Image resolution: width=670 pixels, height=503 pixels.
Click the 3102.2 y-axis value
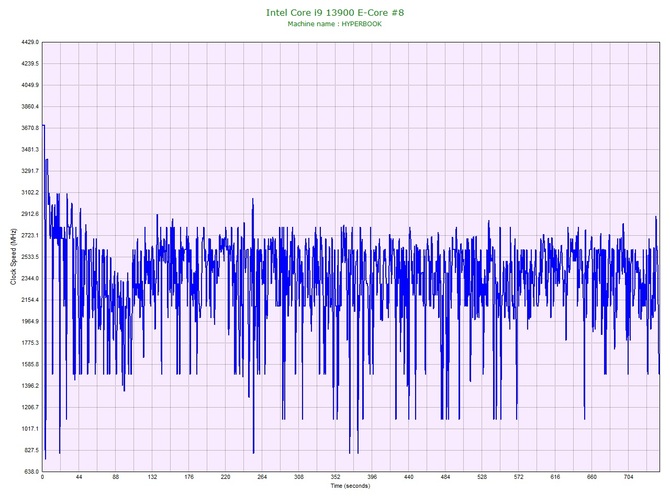pyautogui.click(x=30, y=192)
